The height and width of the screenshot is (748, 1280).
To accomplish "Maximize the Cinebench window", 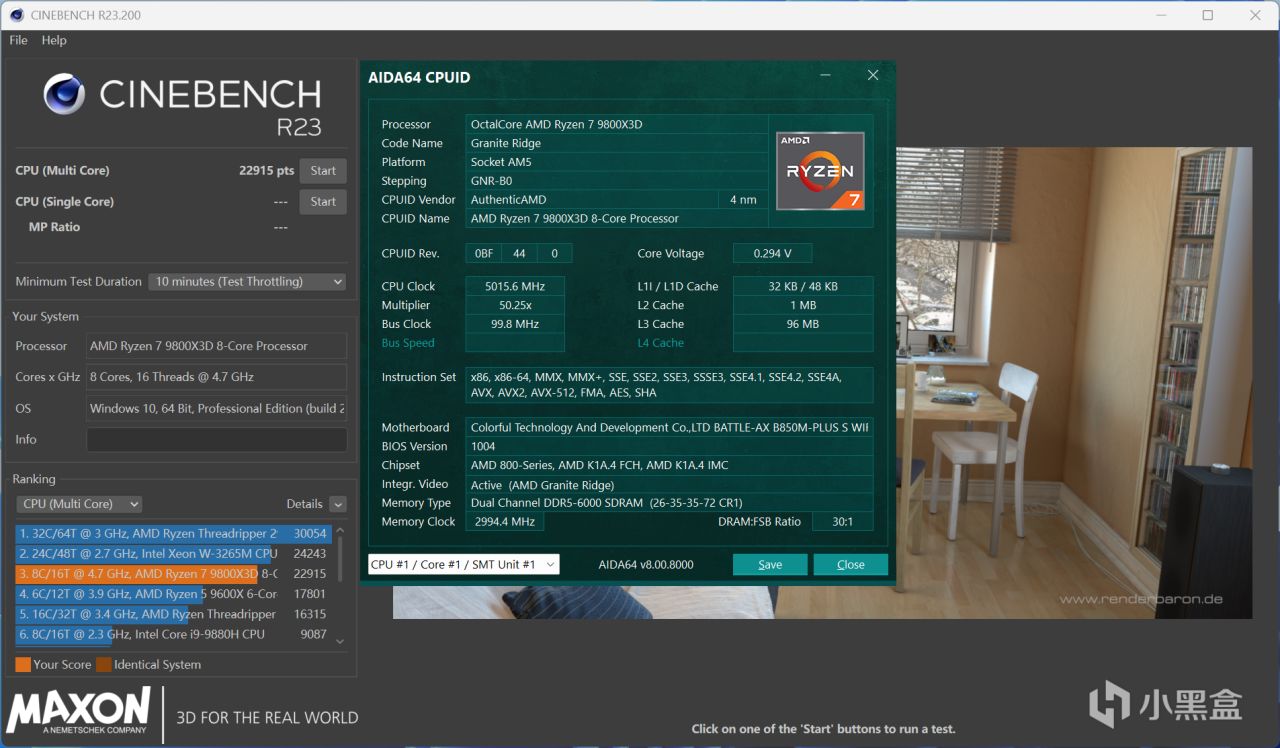I will click(x=1208, y=15).
